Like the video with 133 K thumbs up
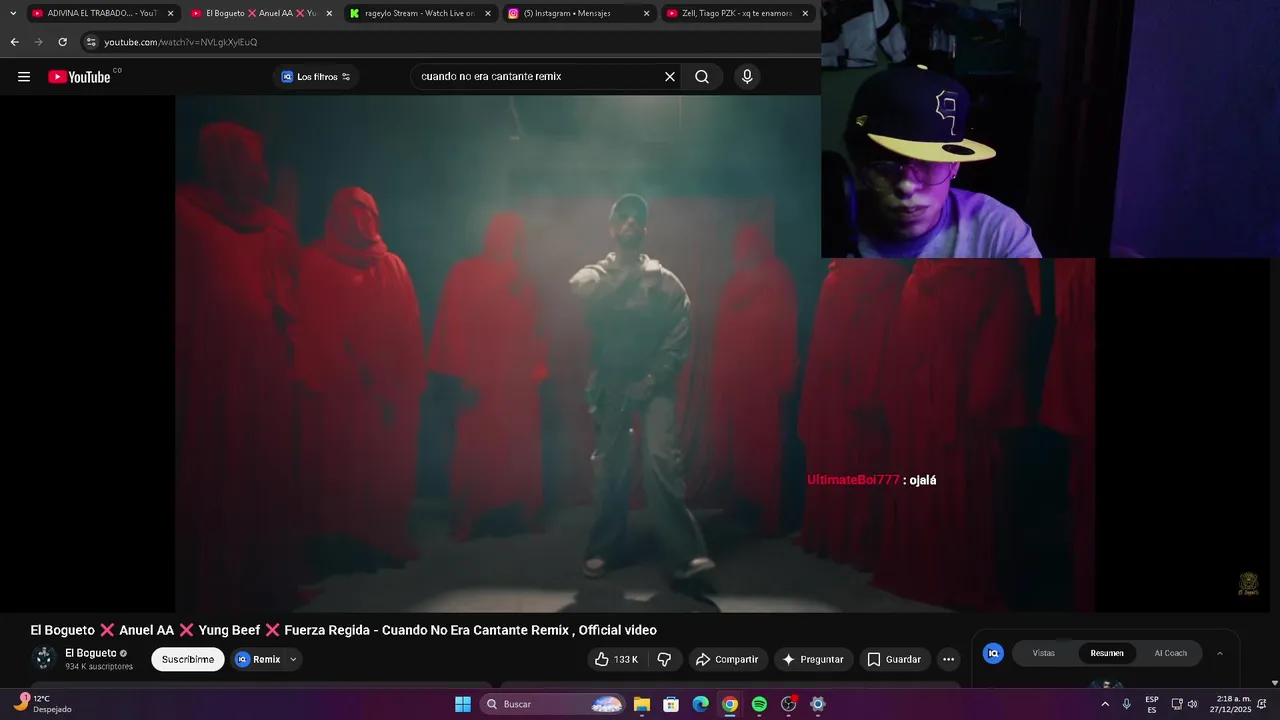The width and height of the screenshot is (1280, 720). 617,659
